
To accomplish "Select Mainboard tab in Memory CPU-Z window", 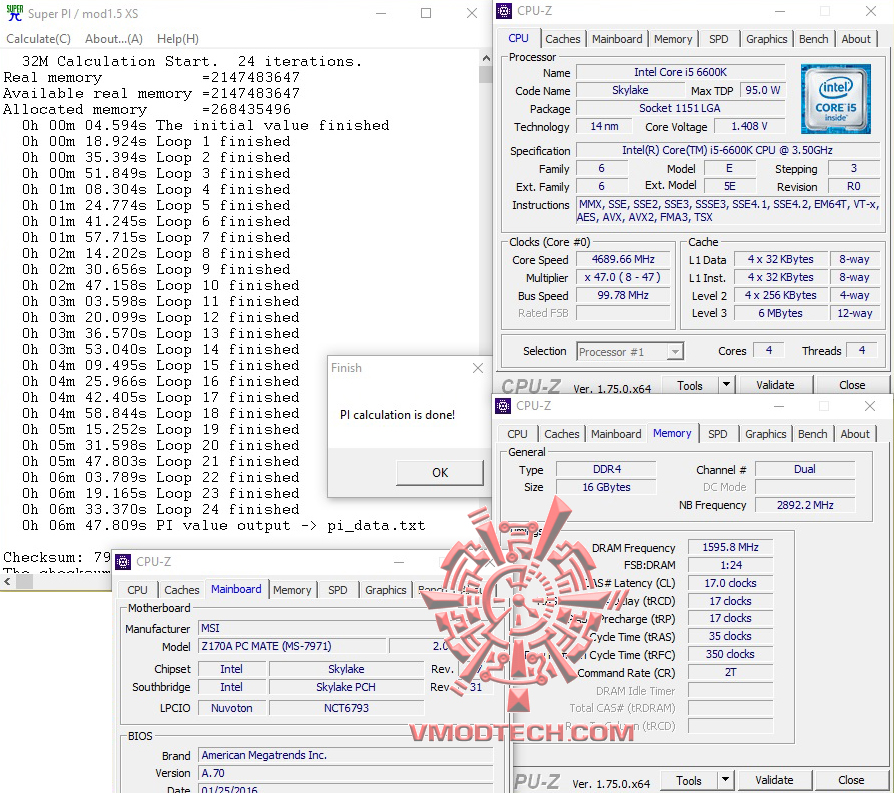I will pos(616,434).
